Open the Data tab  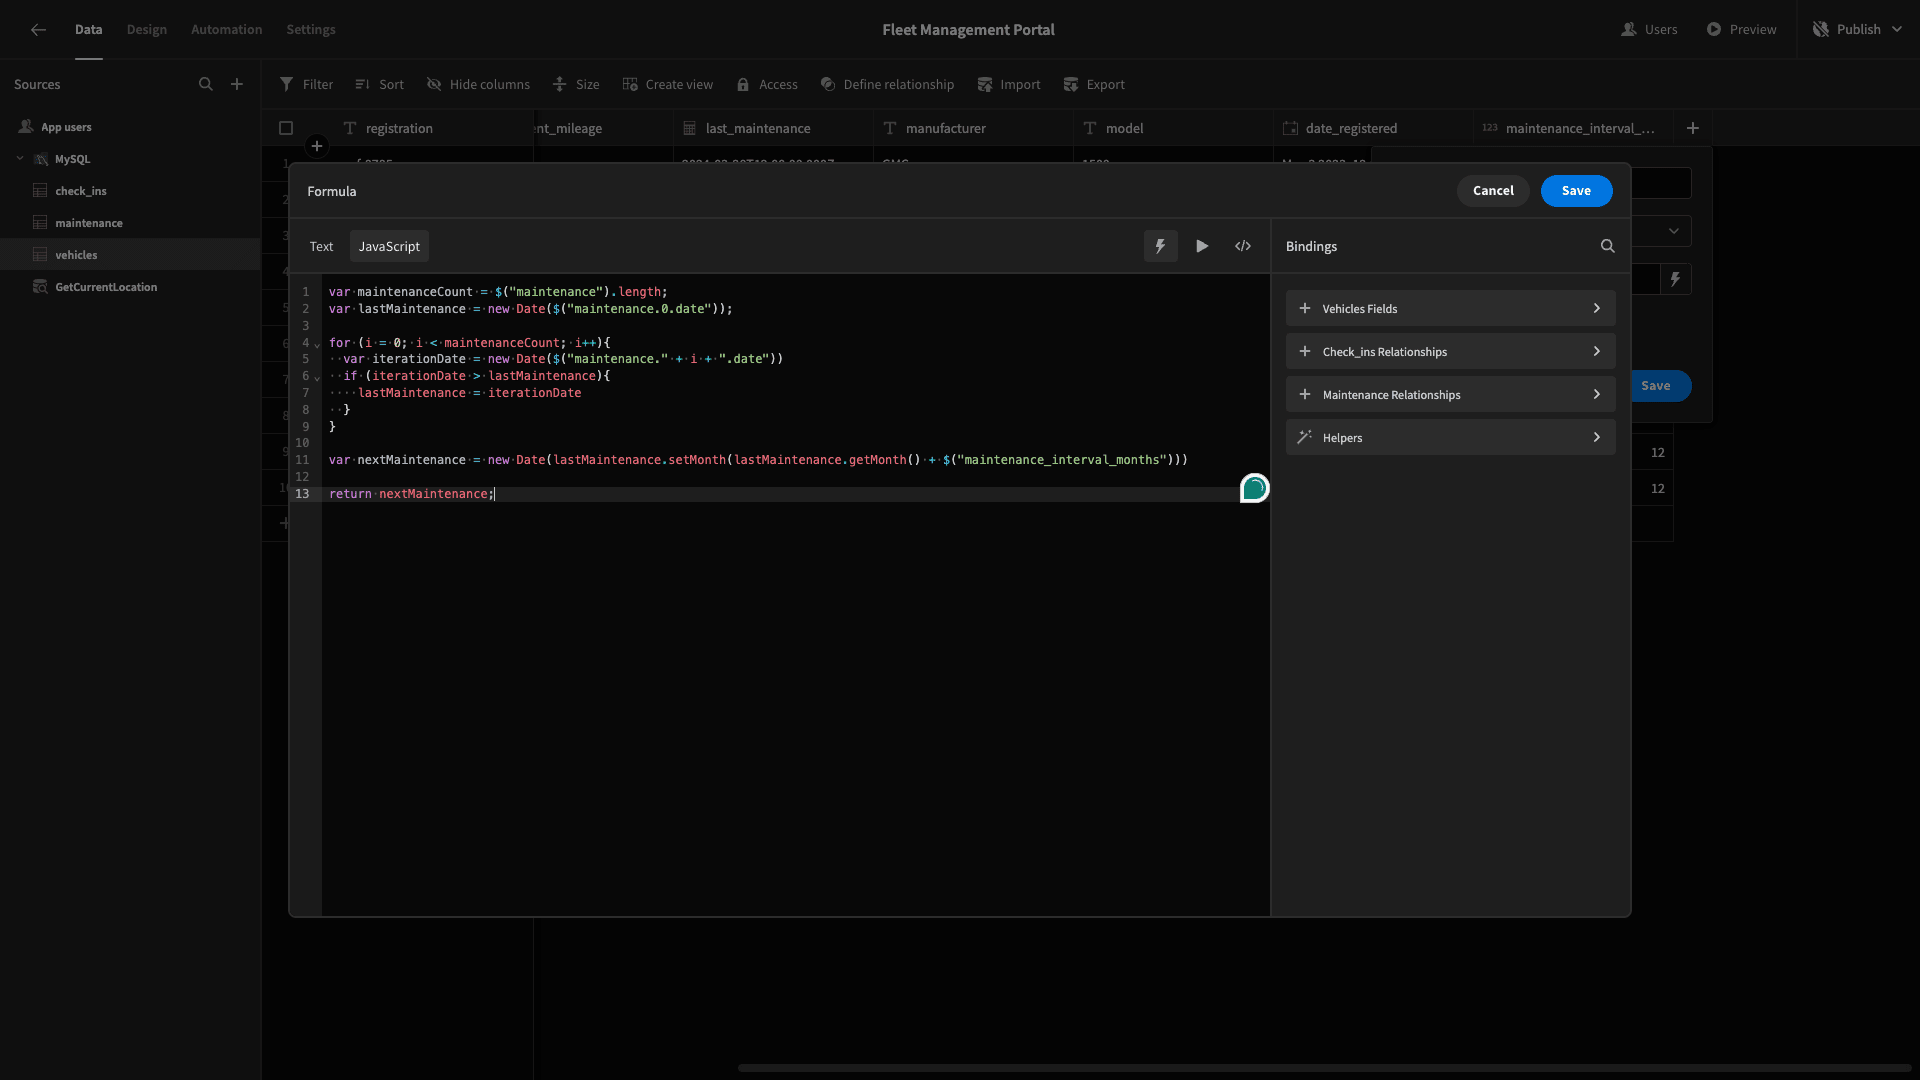(x=88, y=30)
